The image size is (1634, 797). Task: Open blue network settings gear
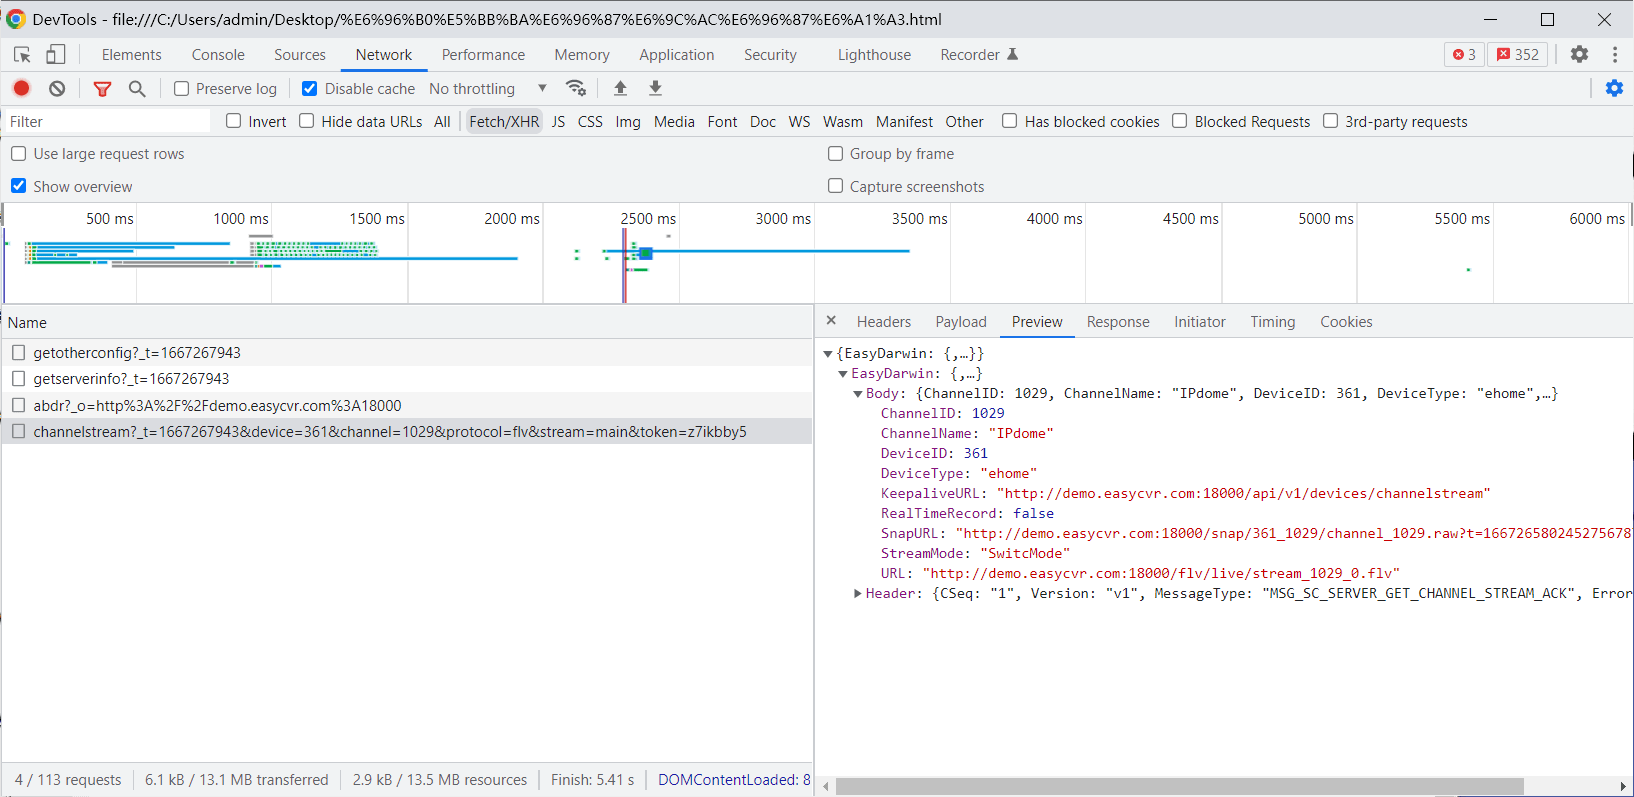pos(1614,88)
